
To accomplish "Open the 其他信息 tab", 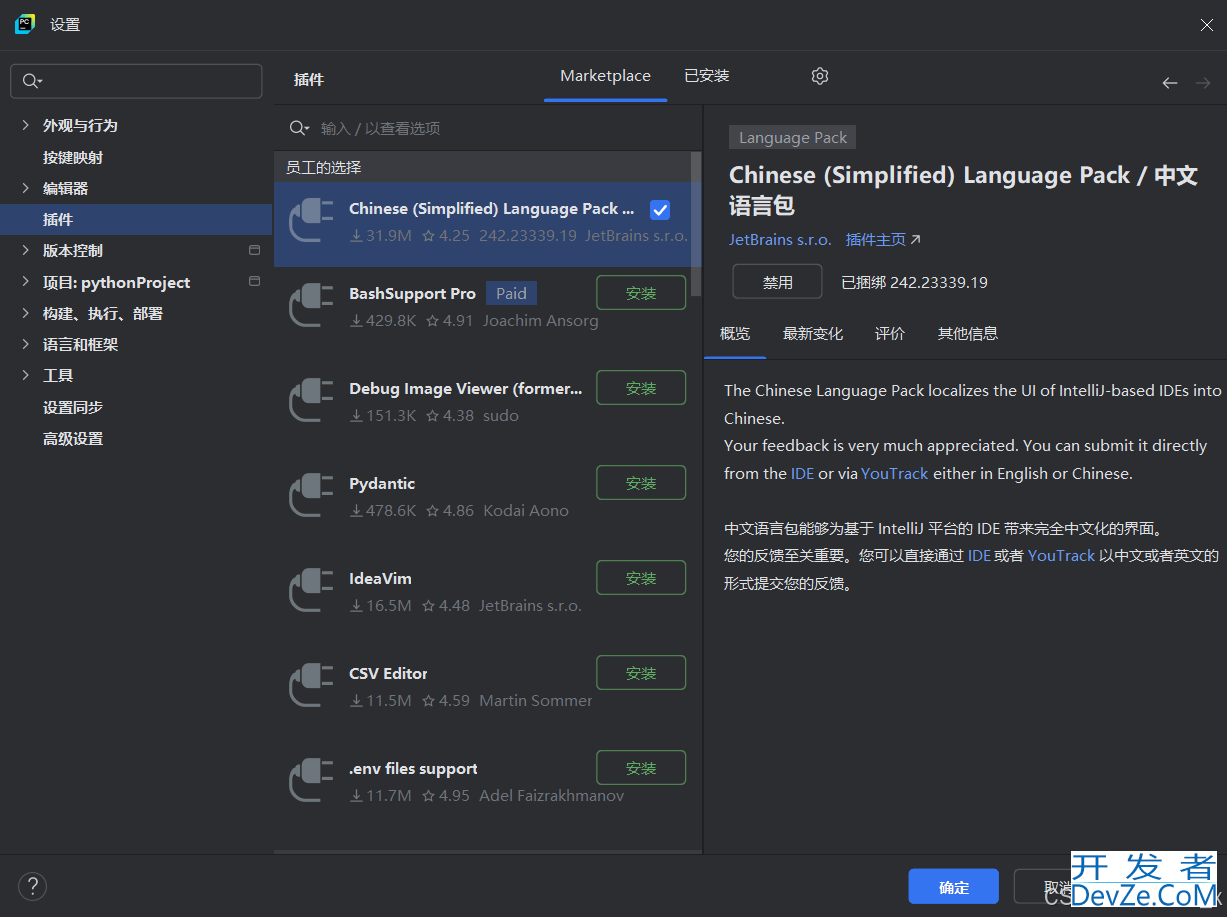I will (968, 334).
